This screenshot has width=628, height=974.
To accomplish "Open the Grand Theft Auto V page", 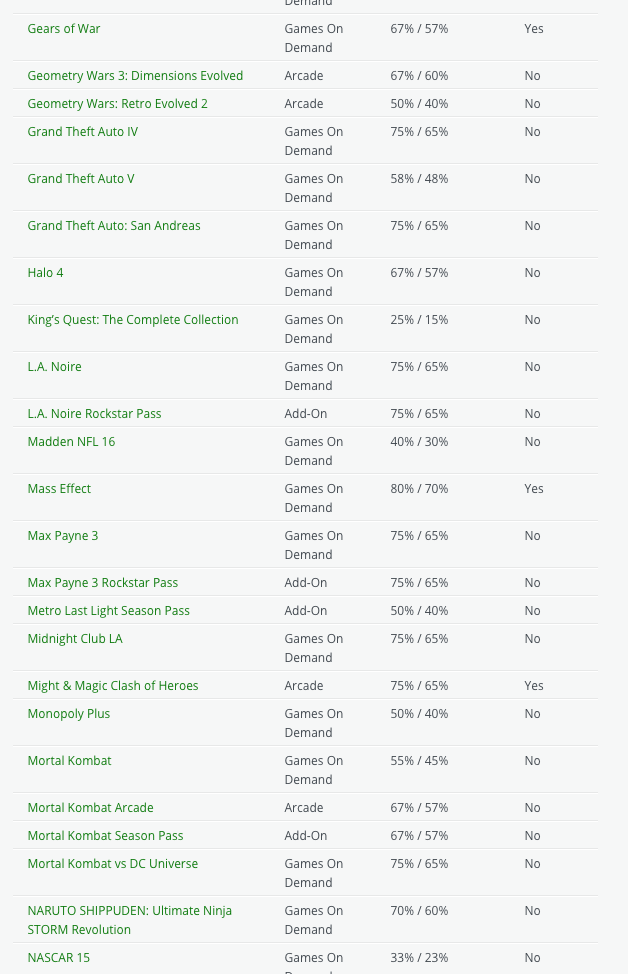I will point(81,179).
